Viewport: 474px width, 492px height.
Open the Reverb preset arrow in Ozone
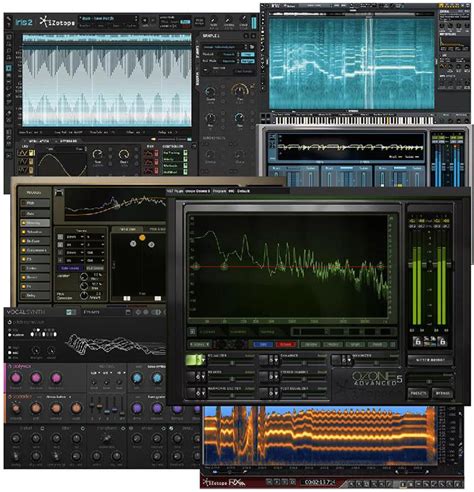click(203, 377)
